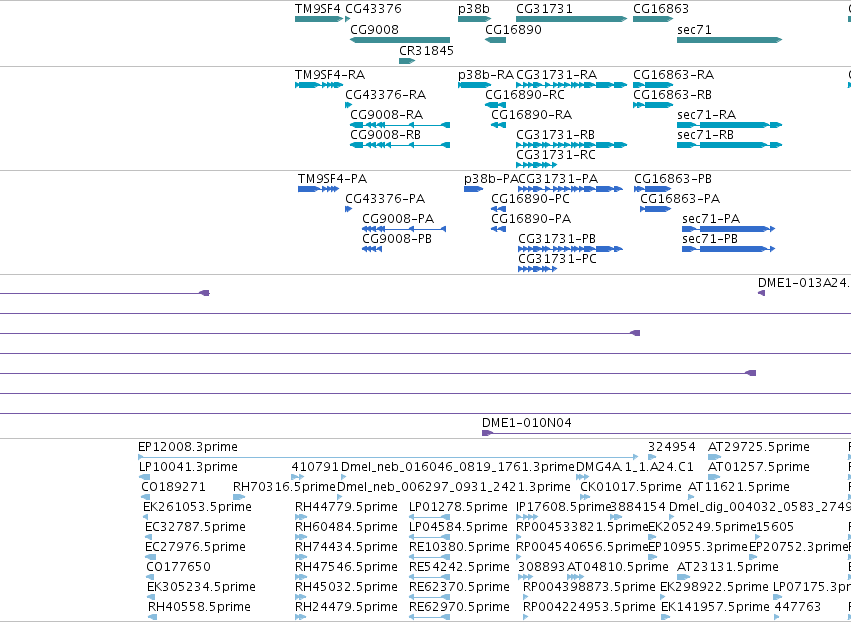Select the LP01278.5prime EST feature
The width and height of the screenshot is (851, 622).
click(x=429, y=517)
